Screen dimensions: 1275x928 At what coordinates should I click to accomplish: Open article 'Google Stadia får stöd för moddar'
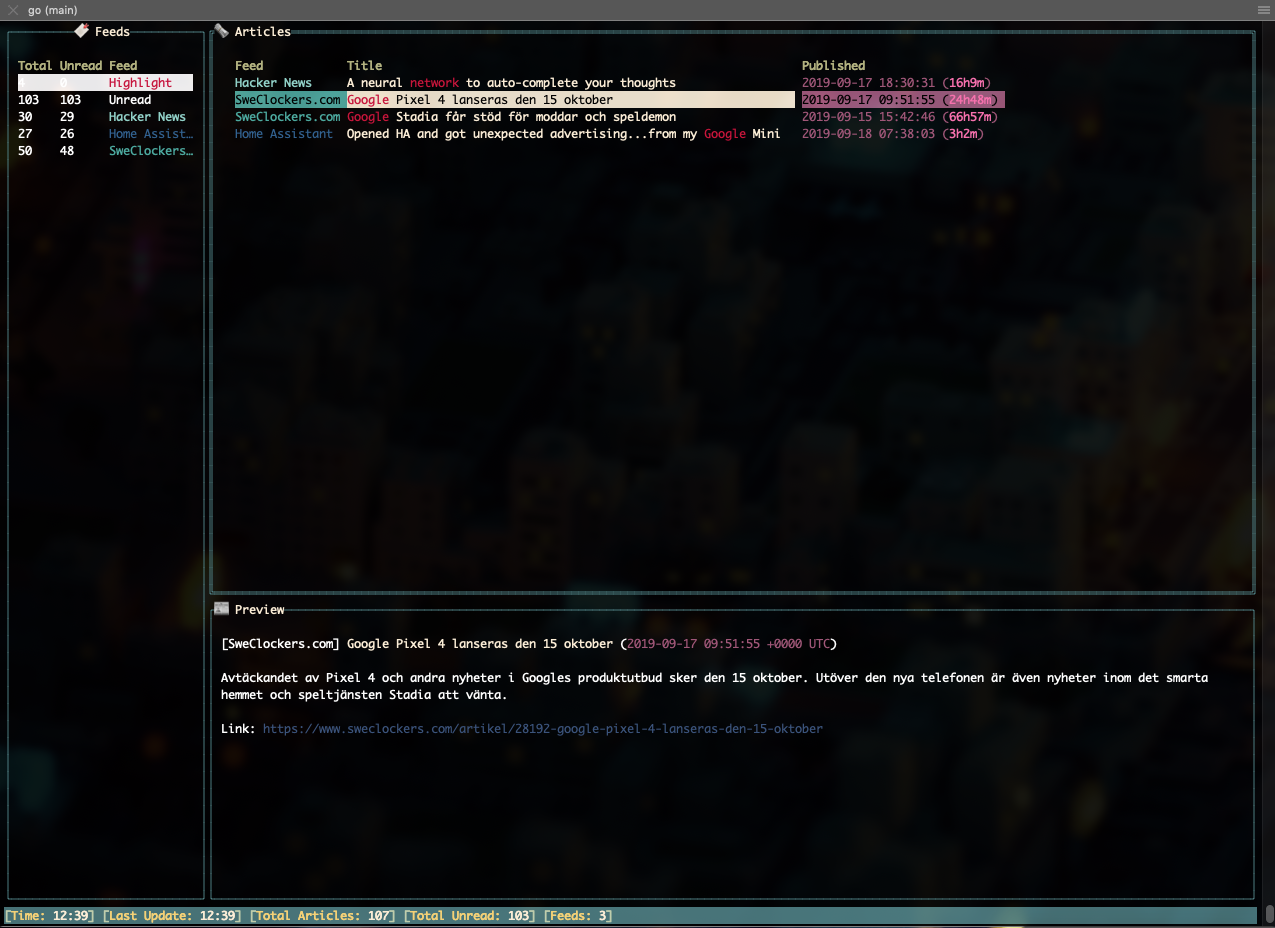[511, 117]
